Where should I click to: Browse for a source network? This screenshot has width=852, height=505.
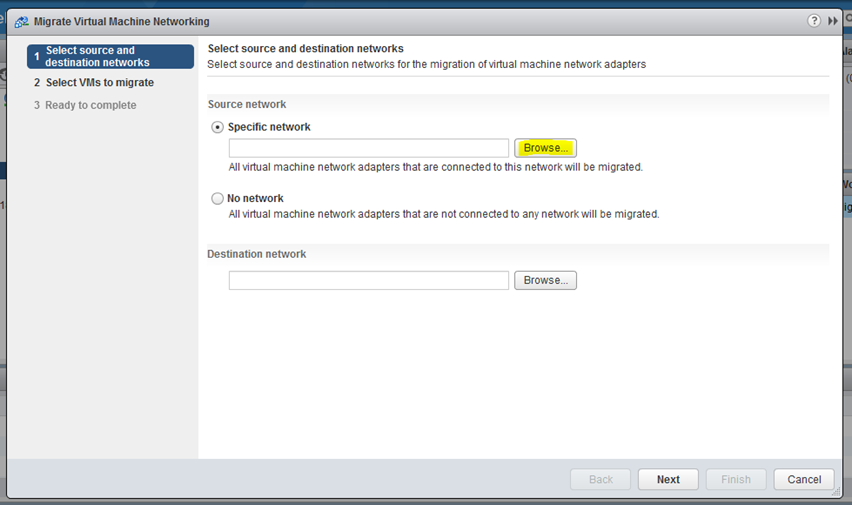[546, 148]
